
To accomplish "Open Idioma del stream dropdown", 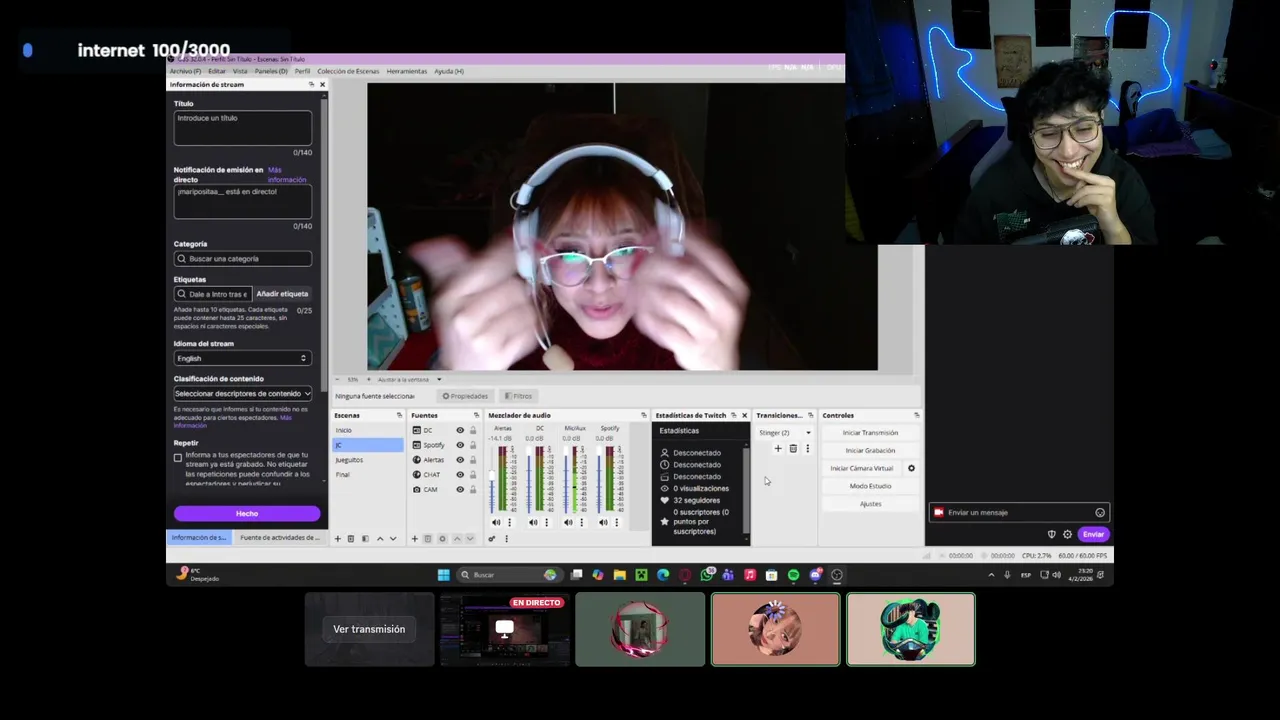I will (242, 358).
